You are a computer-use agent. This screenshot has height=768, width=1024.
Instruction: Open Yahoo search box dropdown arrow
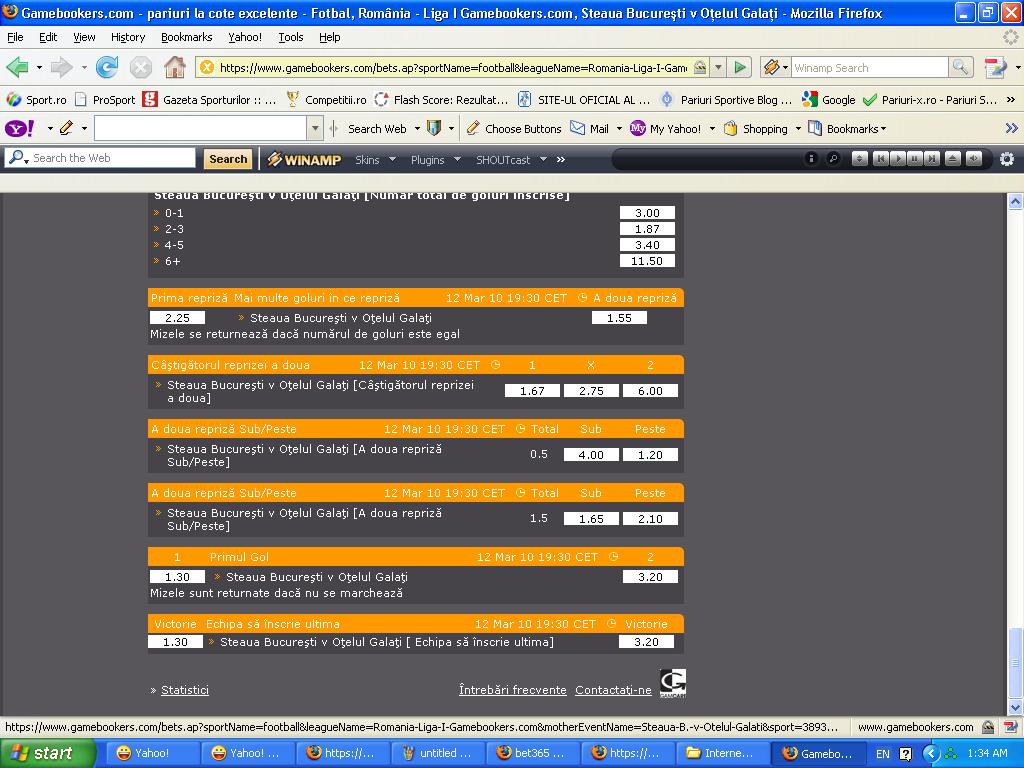pos(315,129)
